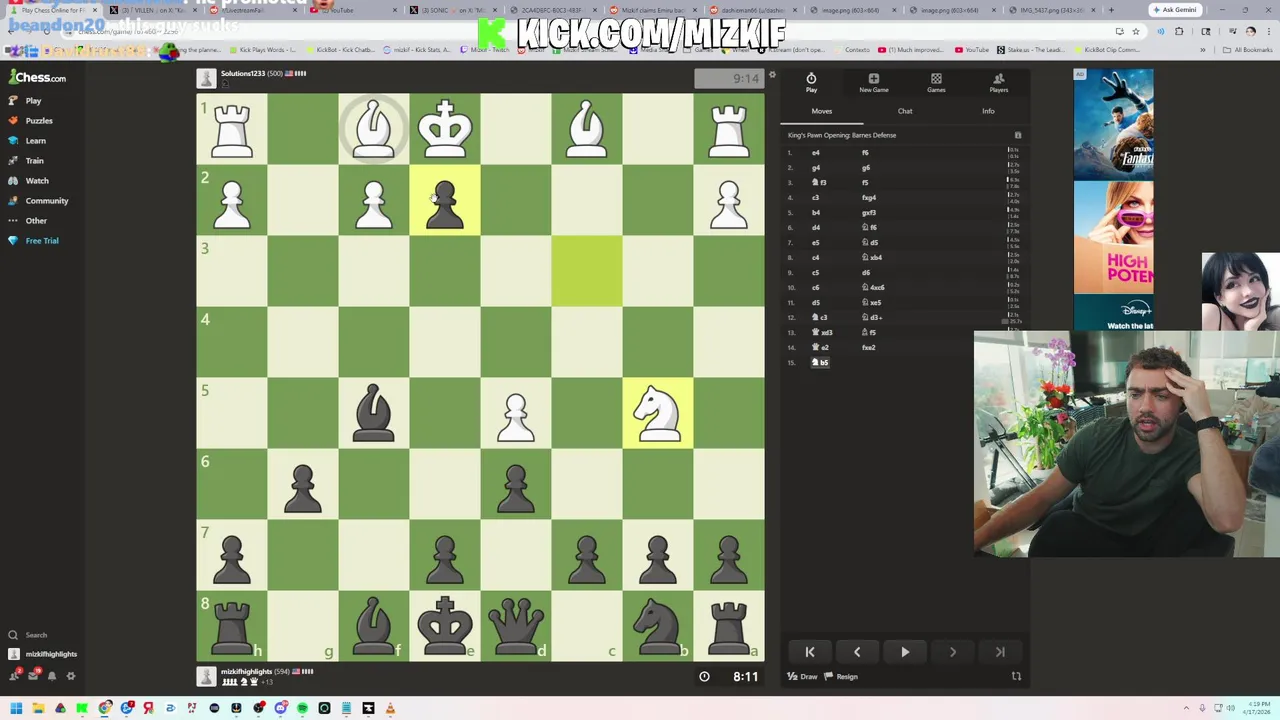The width and height of the screenshot is (1280, 720).
Task: Open messages envelope icon in sidebar
Action: 33,676
